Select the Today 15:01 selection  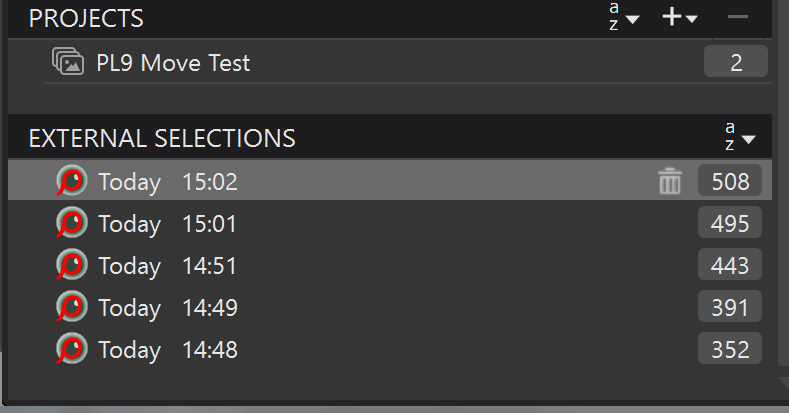[x=168, y=224]
